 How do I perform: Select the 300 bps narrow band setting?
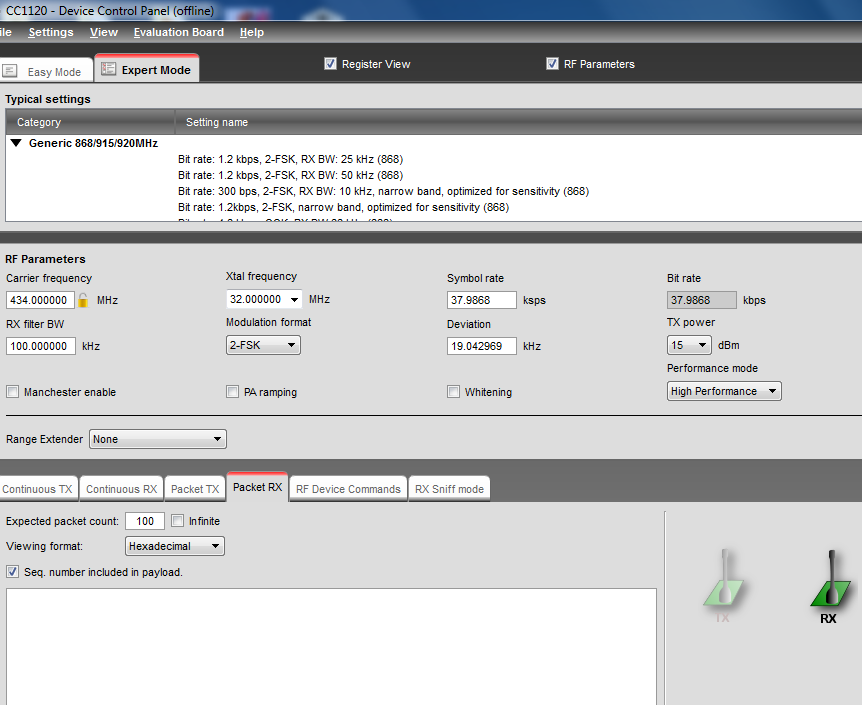[x=383, y=191]
